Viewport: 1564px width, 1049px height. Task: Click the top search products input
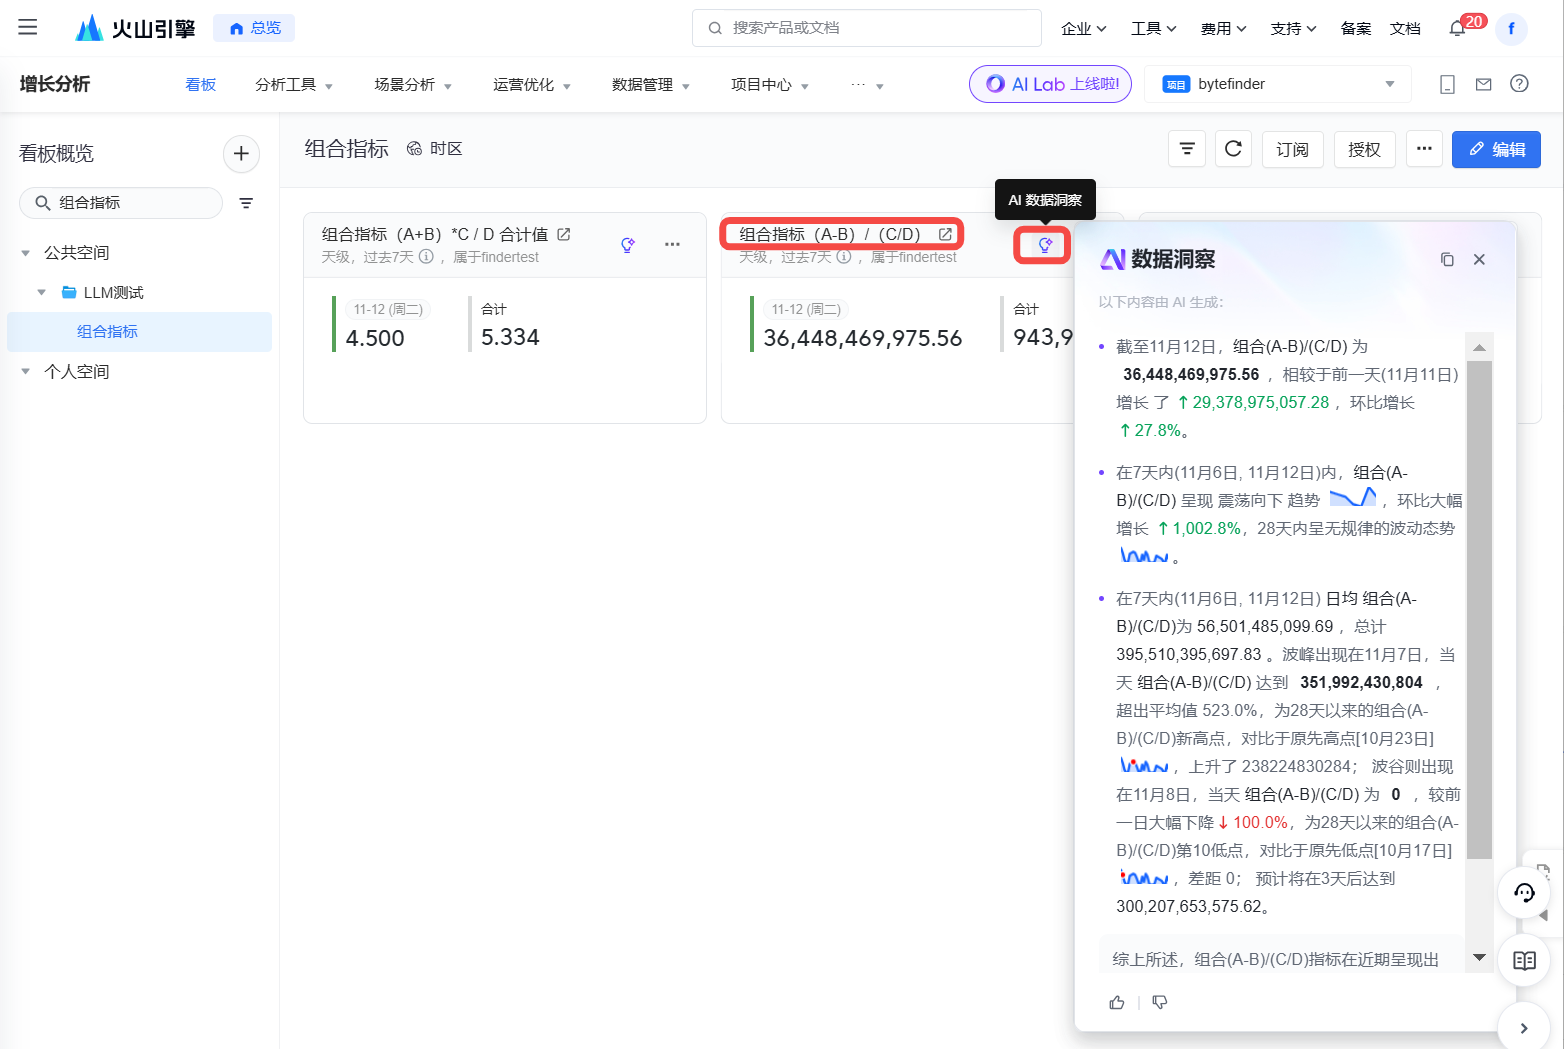867,28
